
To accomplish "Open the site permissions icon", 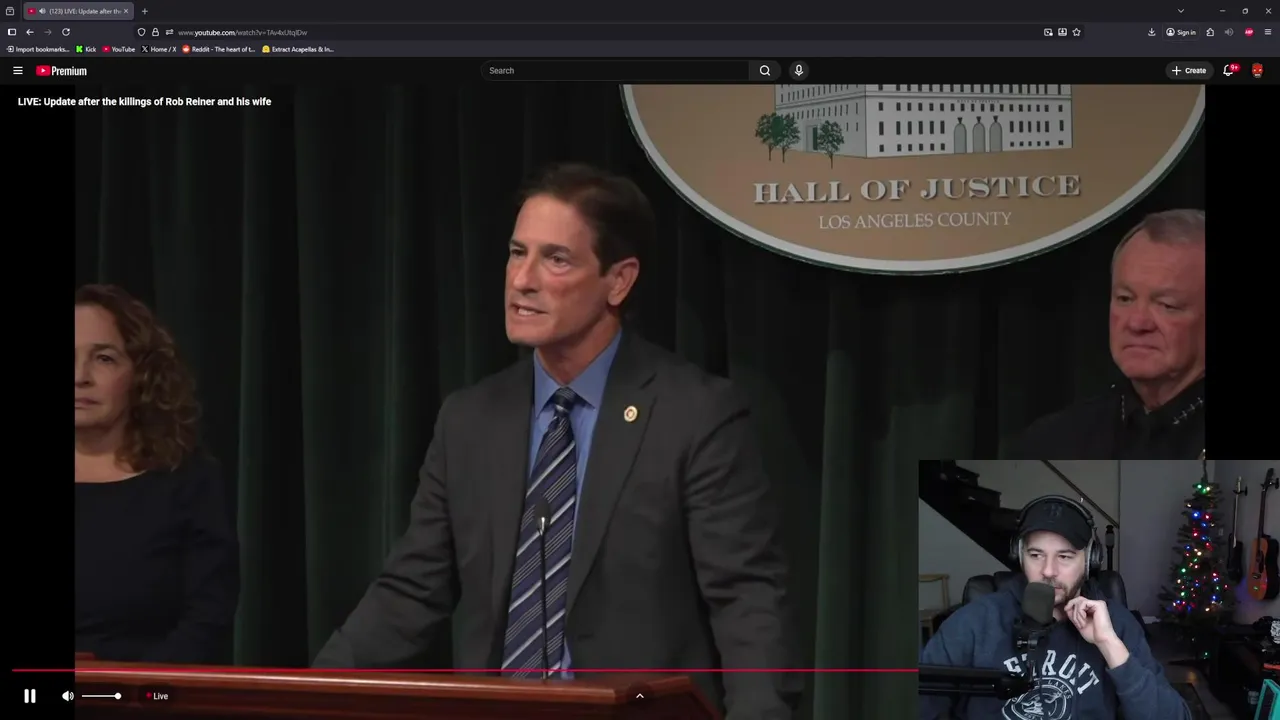I will [x=169, y=32].
